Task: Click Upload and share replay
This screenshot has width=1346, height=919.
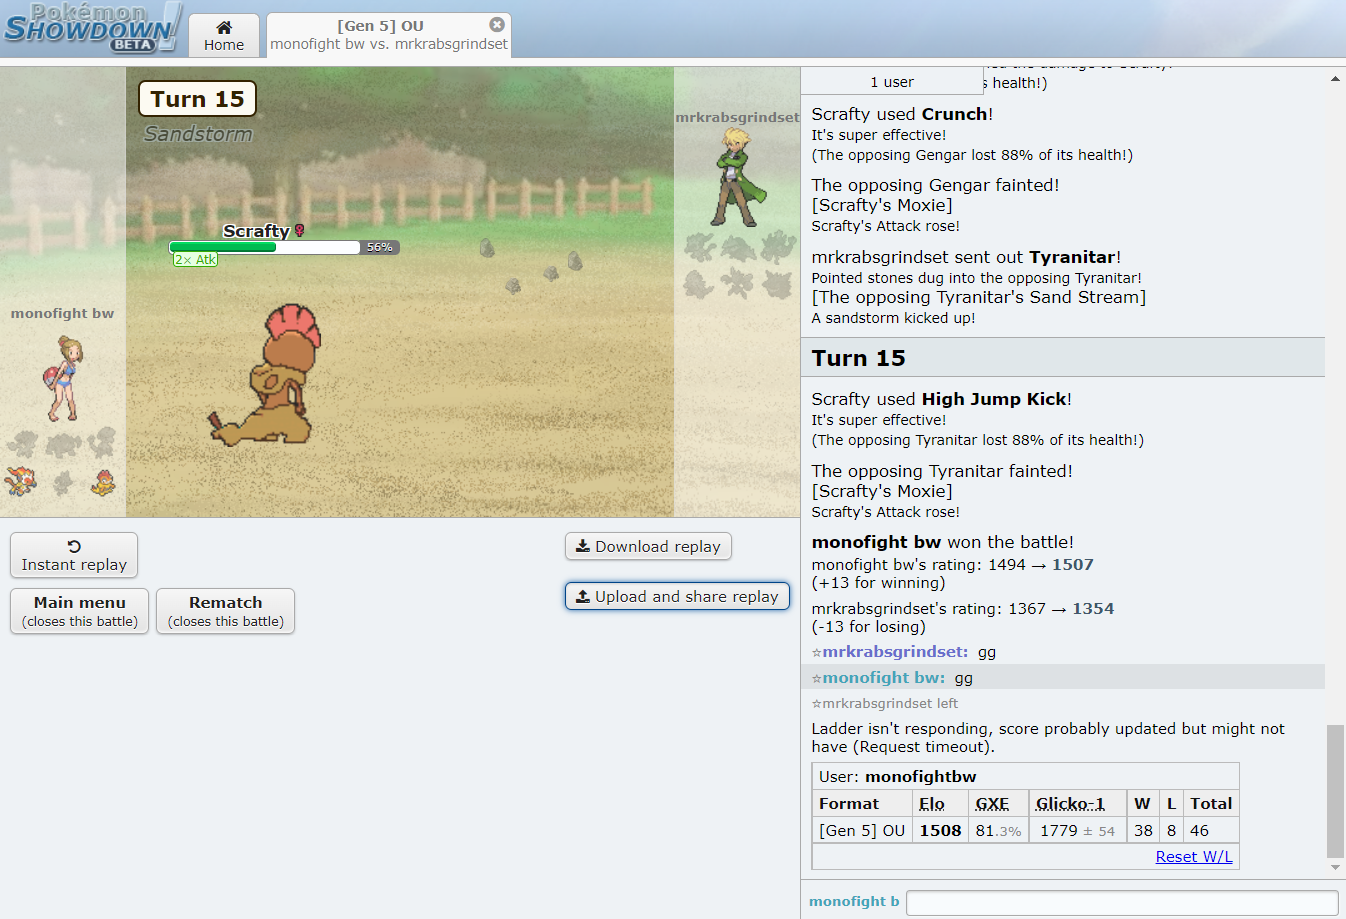Action: point(677,596)
